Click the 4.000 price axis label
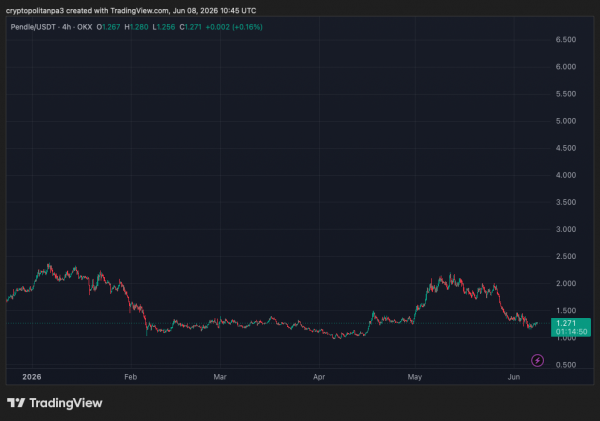Viewport: 600px width, 421px height. coord(566,175)
